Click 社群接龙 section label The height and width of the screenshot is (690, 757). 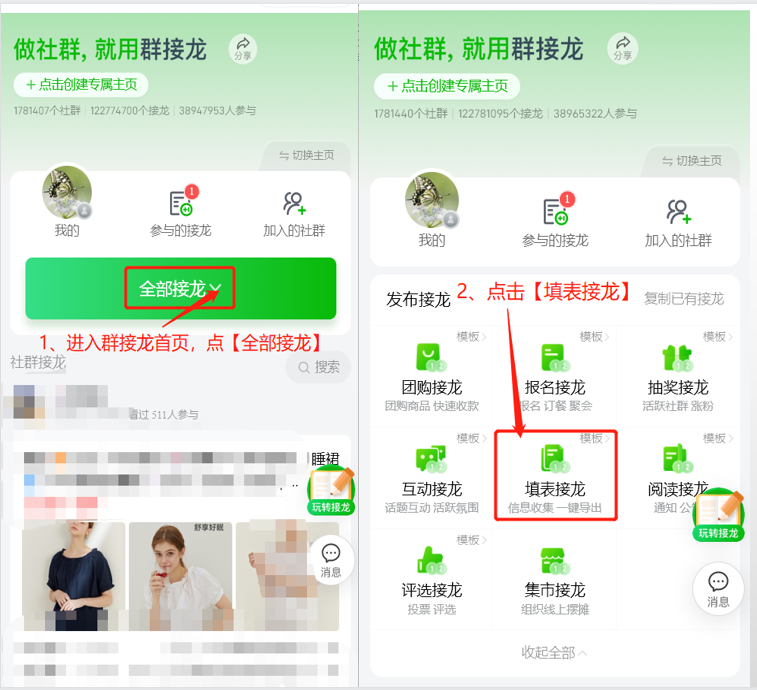tap(38, 362)
